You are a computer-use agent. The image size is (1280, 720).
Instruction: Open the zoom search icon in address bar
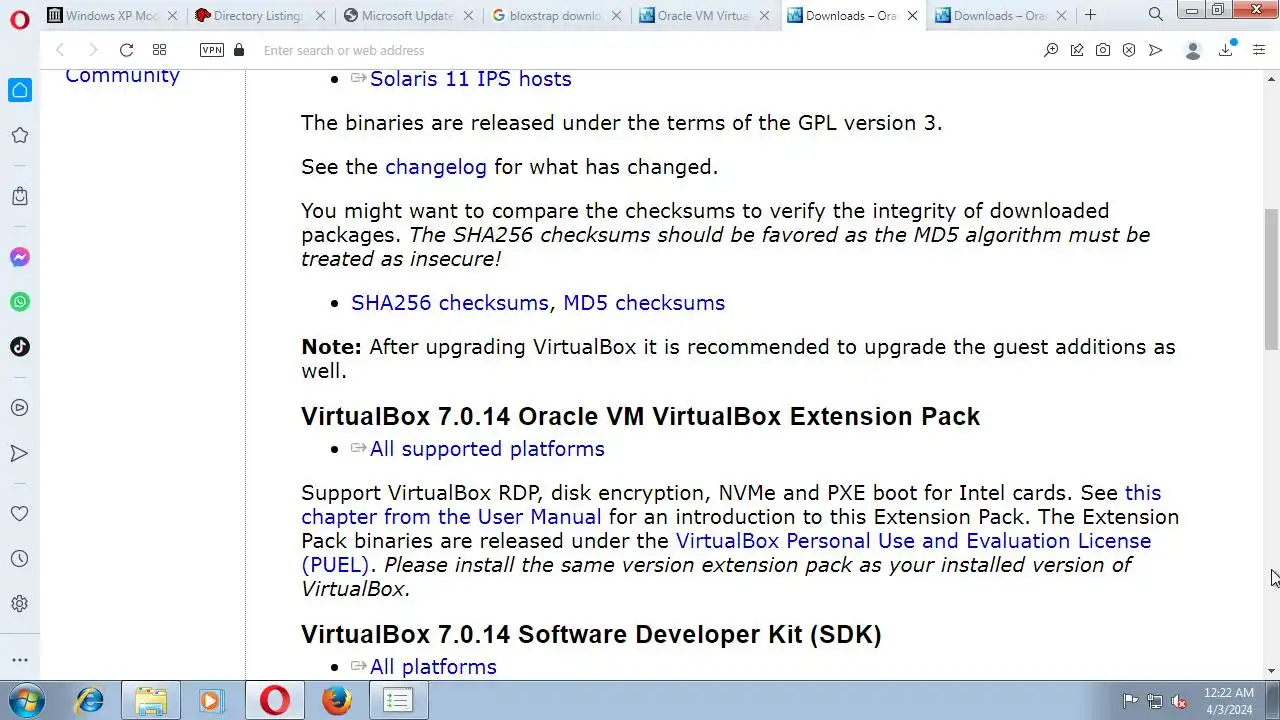pos(1051,50)
